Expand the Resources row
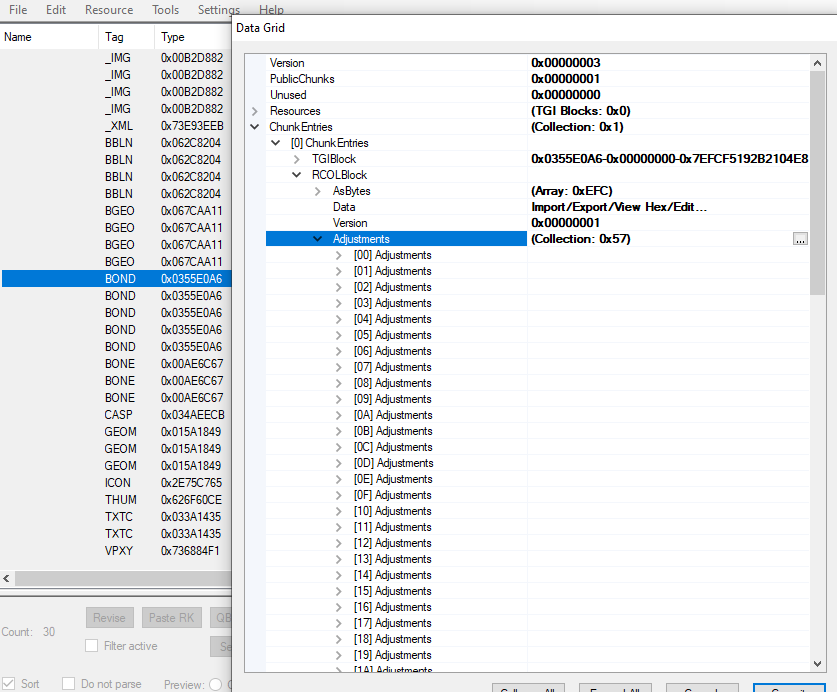 coord(255,111)
